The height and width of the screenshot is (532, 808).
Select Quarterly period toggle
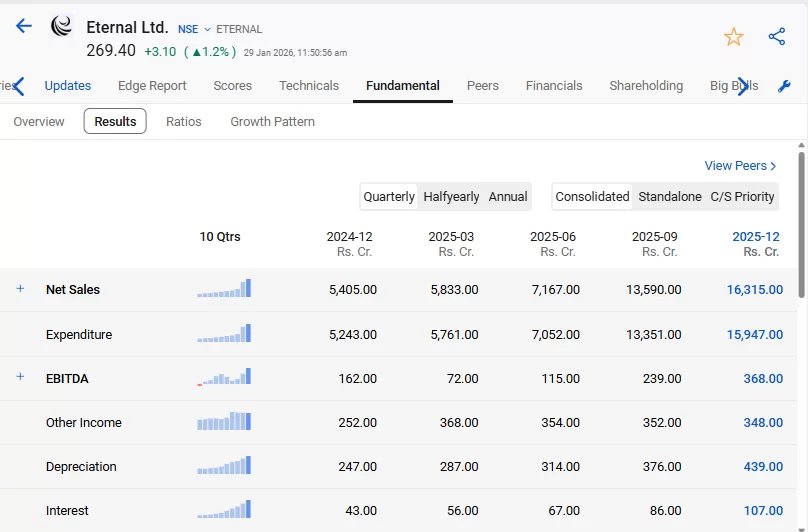tap(389, 197)
